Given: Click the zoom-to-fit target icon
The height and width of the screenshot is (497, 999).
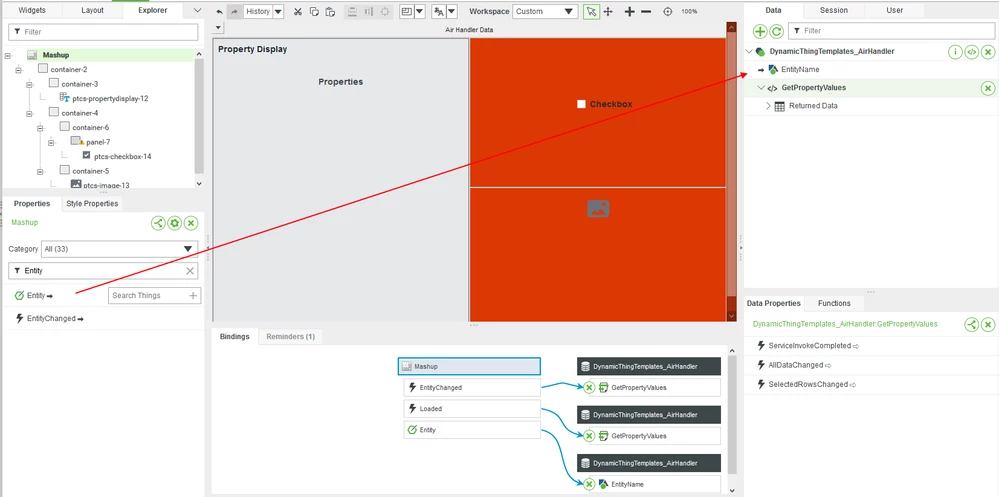Looking at the screenshot, I should click(x=668, y=11).
